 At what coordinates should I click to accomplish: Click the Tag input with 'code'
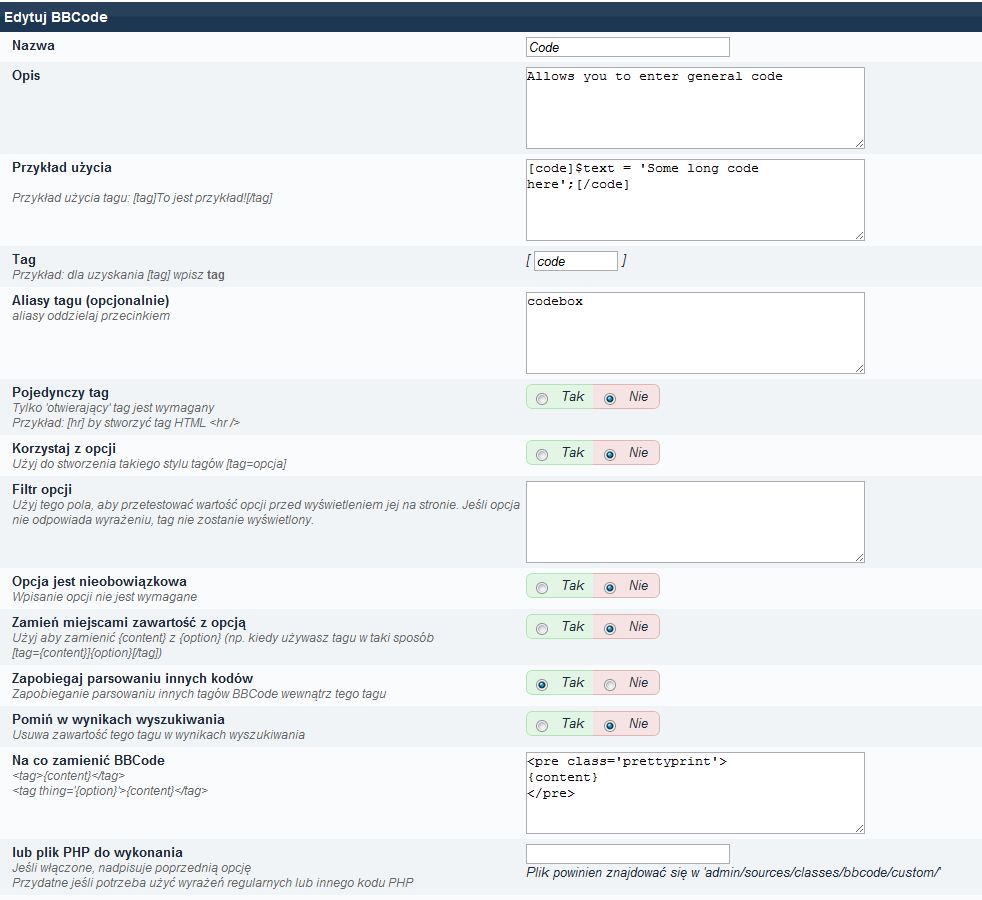[575, 261]
